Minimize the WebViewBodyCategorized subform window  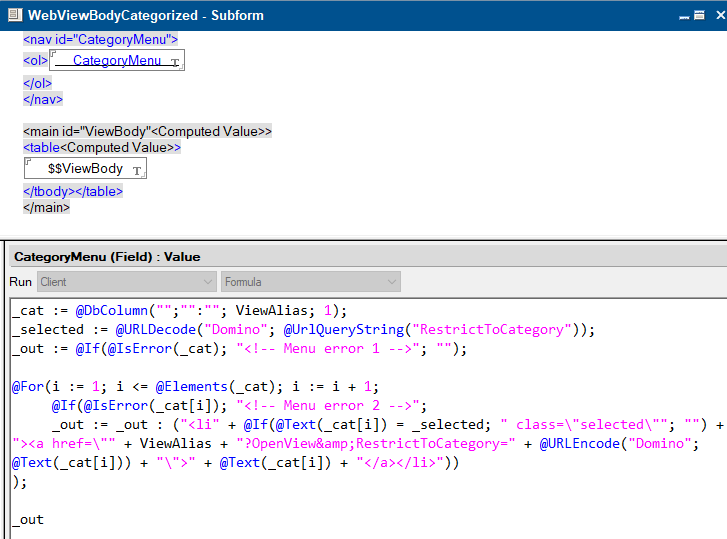point(684,16)
